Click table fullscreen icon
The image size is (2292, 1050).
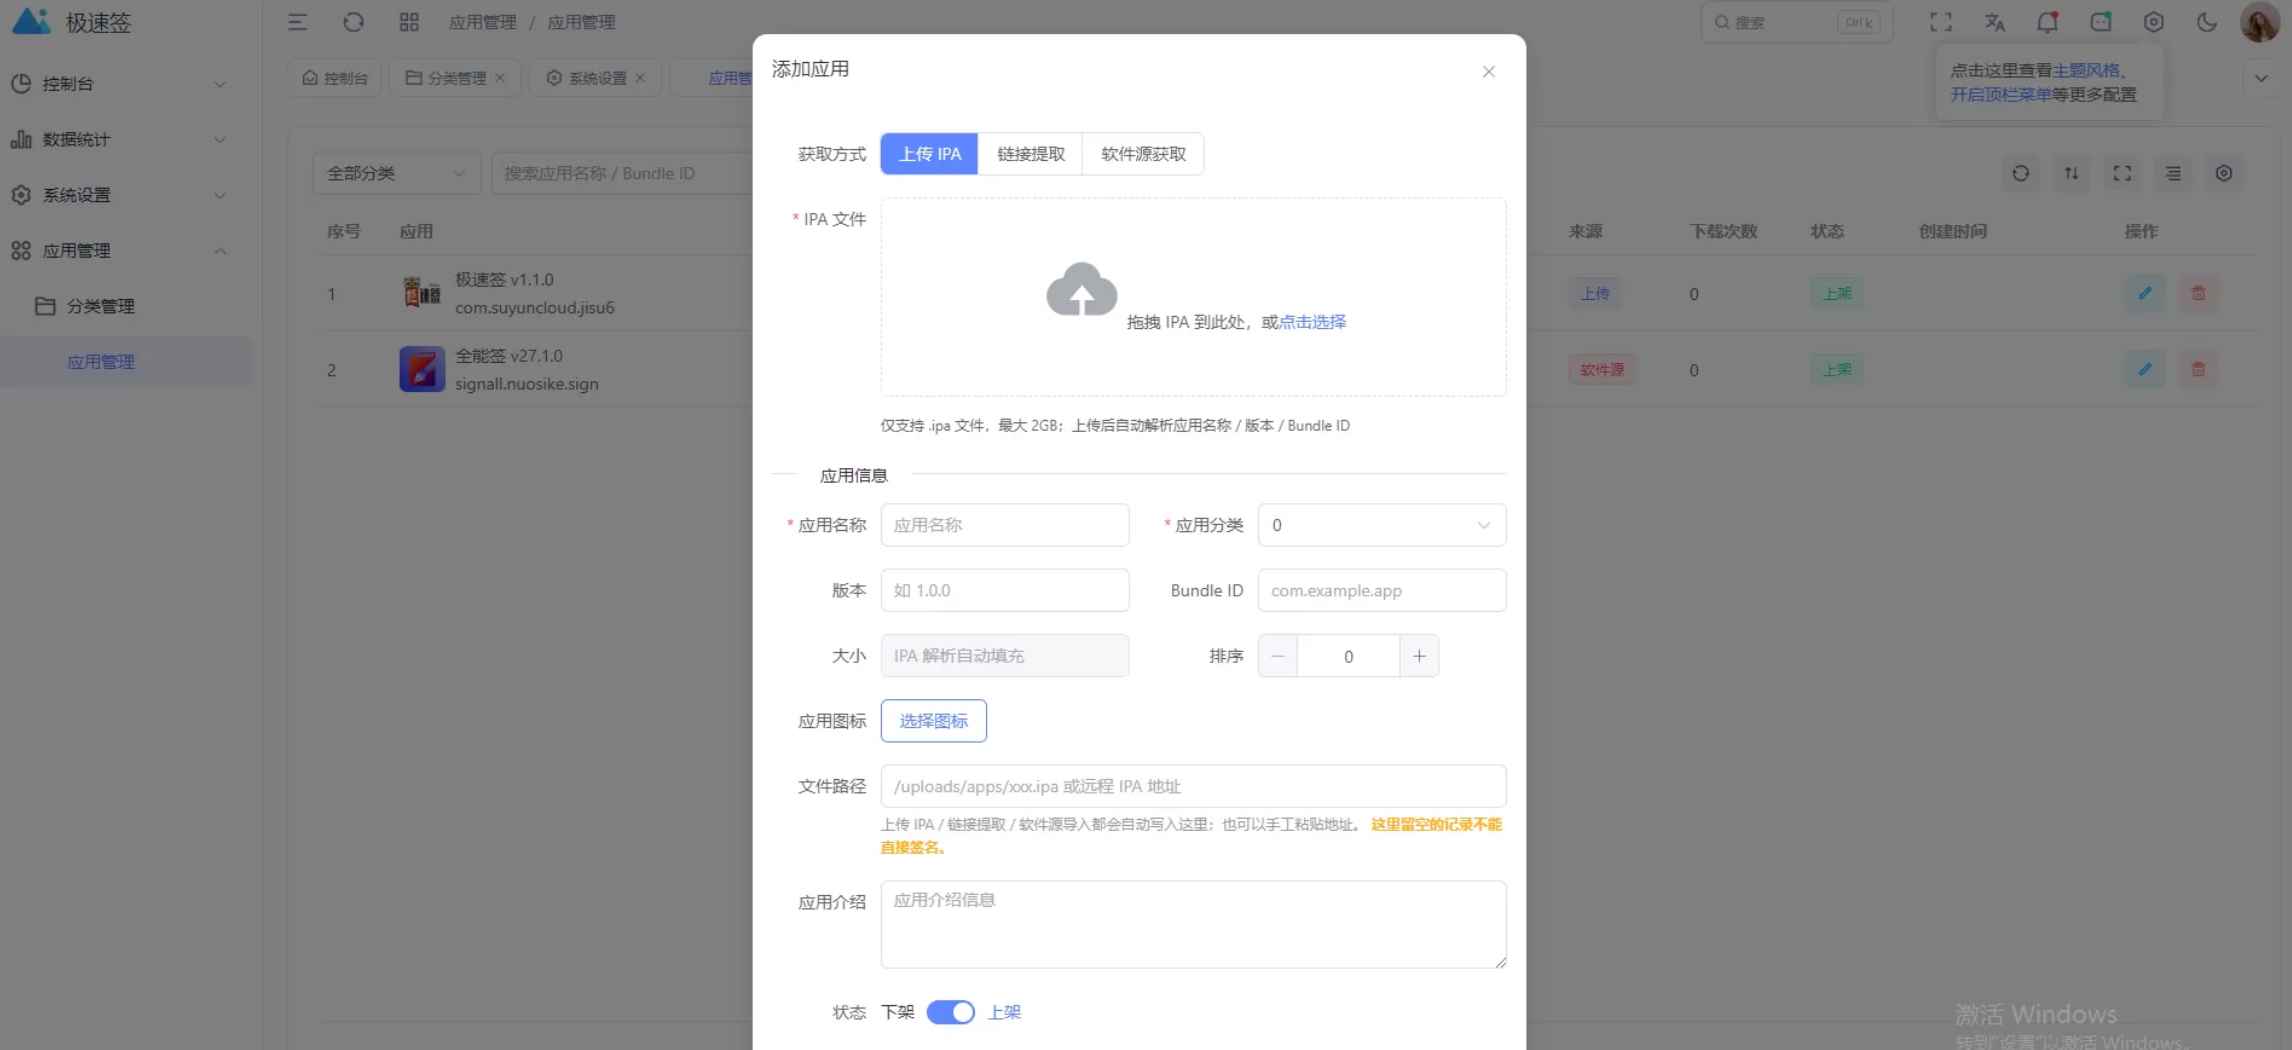tap(2122, 173)
